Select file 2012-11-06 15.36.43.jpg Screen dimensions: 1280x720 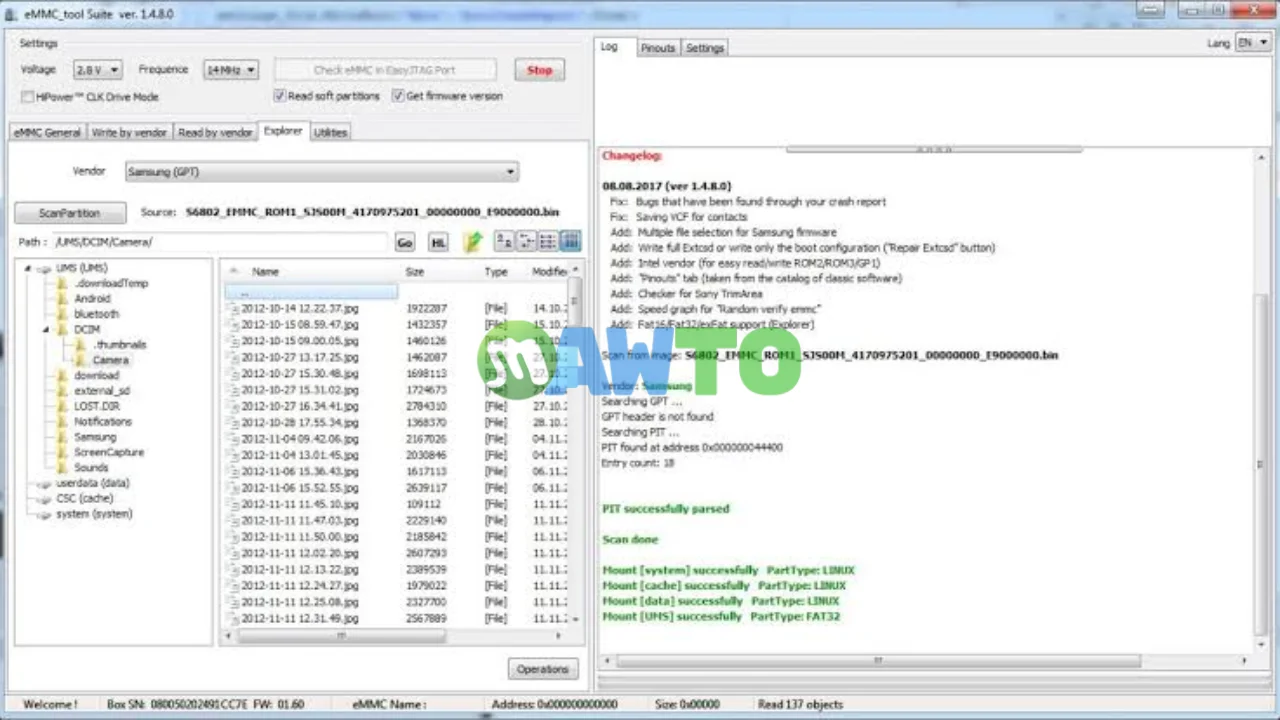click(299, 472)
